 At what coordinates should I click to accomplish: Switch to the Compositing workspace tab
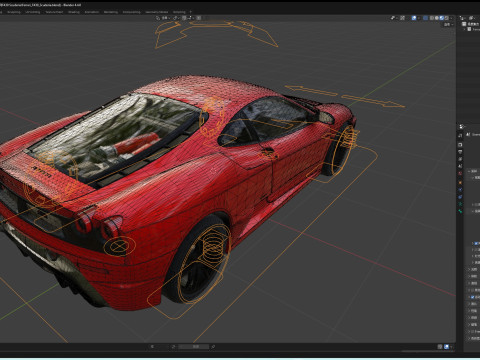click(x=131, y=12)
